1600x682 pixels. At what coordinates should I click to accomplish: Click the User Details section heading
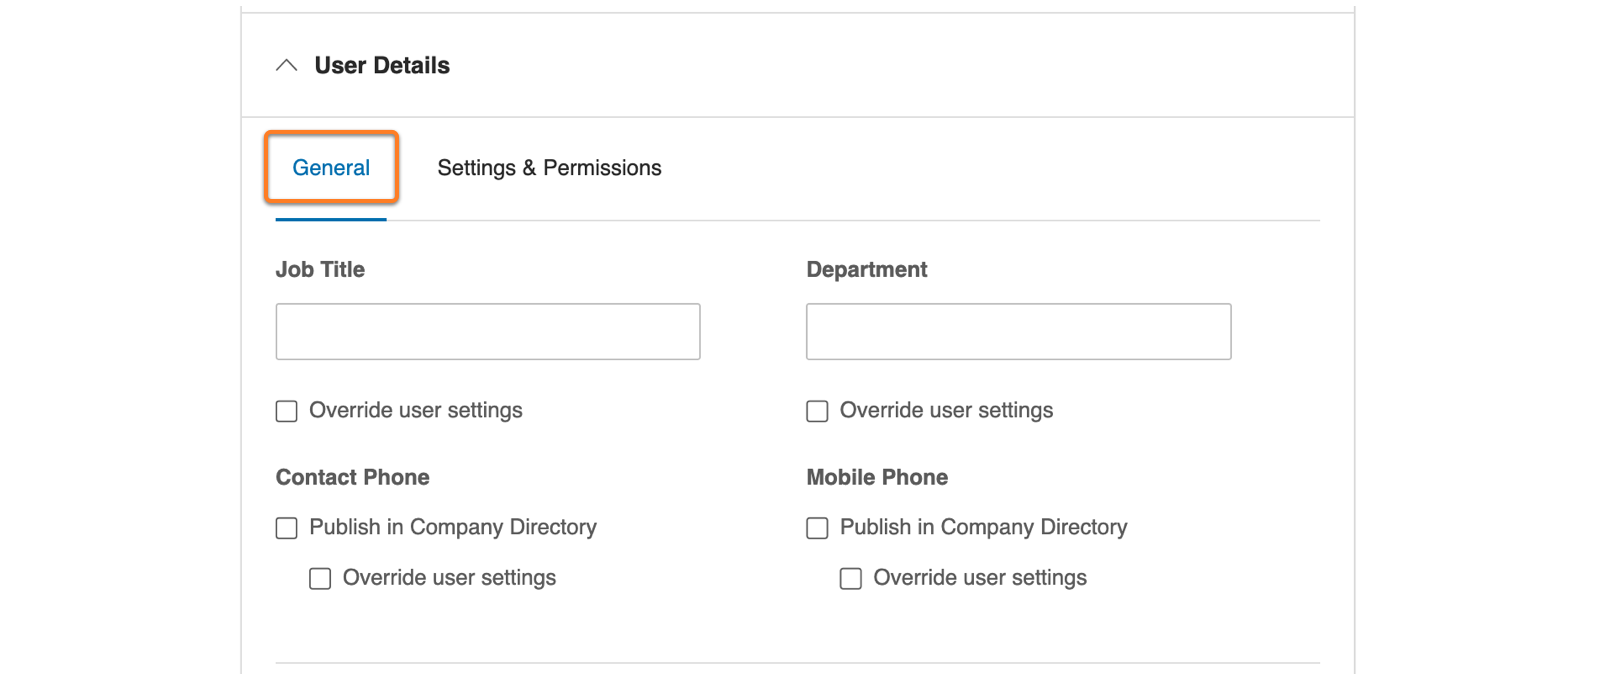[382, 66]
